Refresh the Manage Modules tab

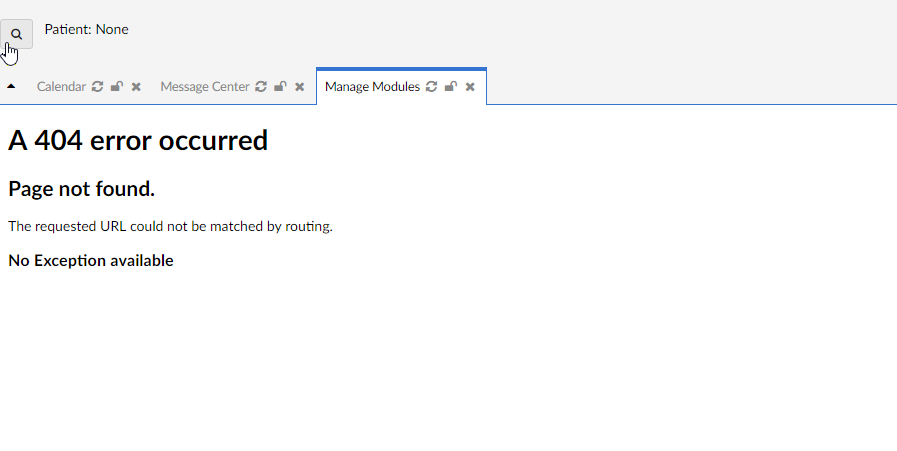[431, 86]
